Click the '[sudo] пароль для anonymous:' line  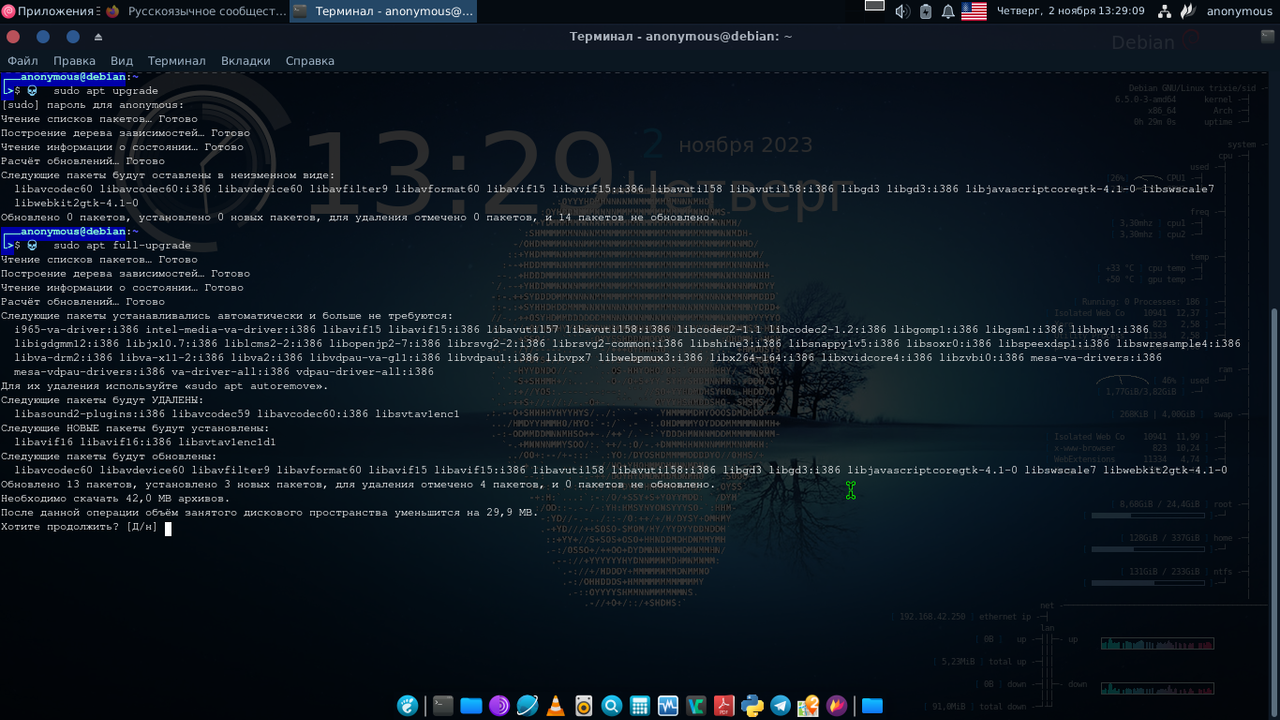92,105
